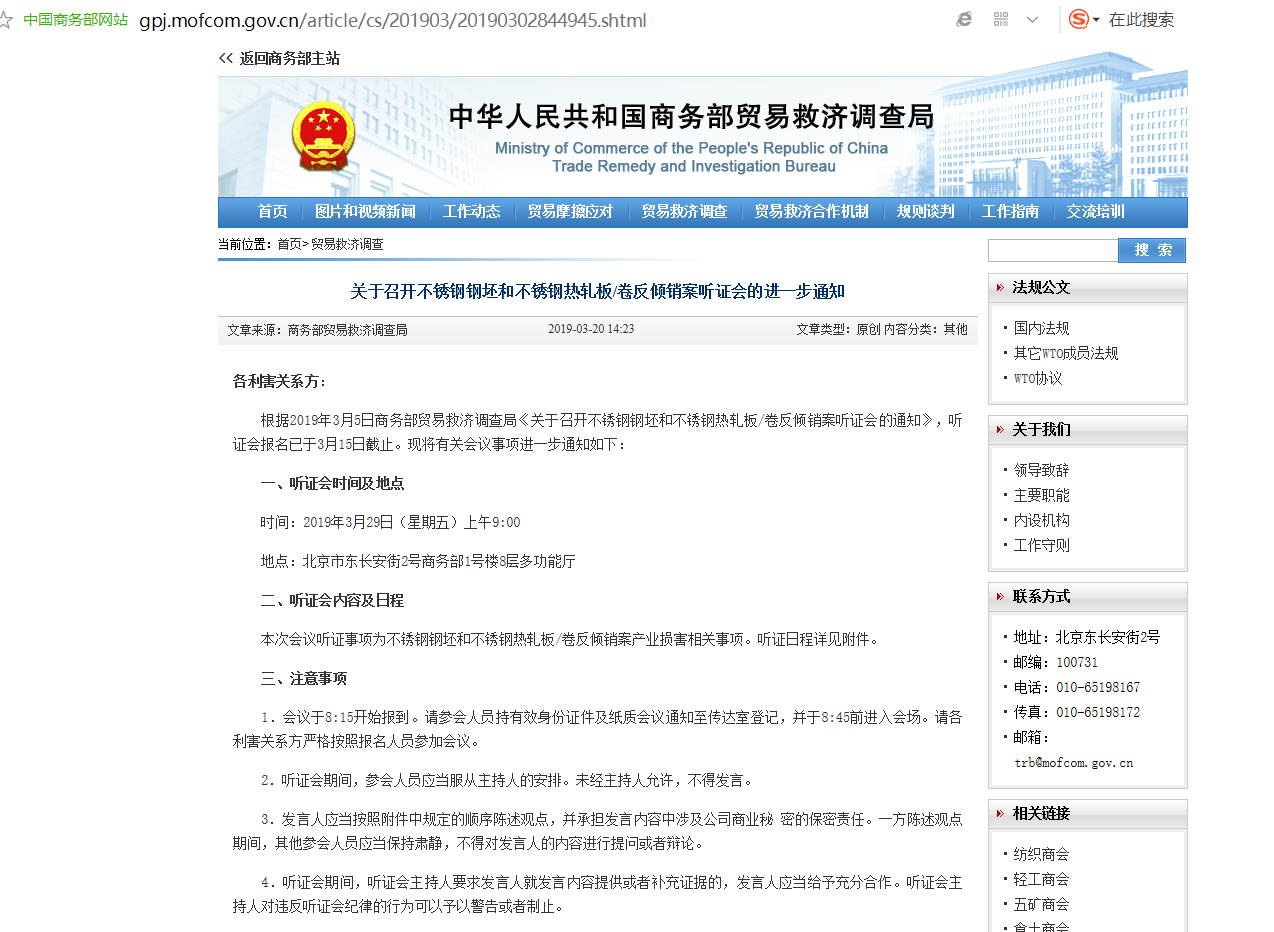Click 返回商务部主站 link
Viewport: 1274px width, 932px height.
[x=289, y=58]
